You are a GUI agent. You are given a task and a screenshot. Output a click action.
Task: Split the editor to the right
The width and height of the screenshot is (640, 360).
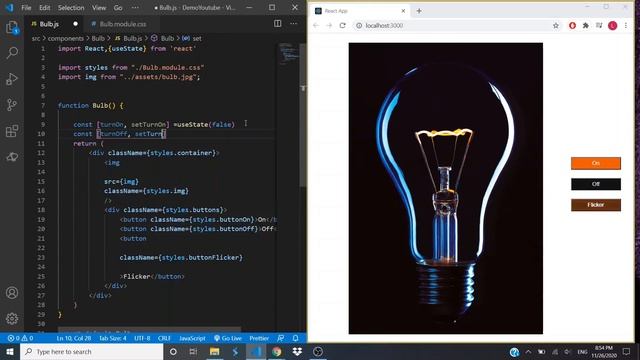(278, 24)
